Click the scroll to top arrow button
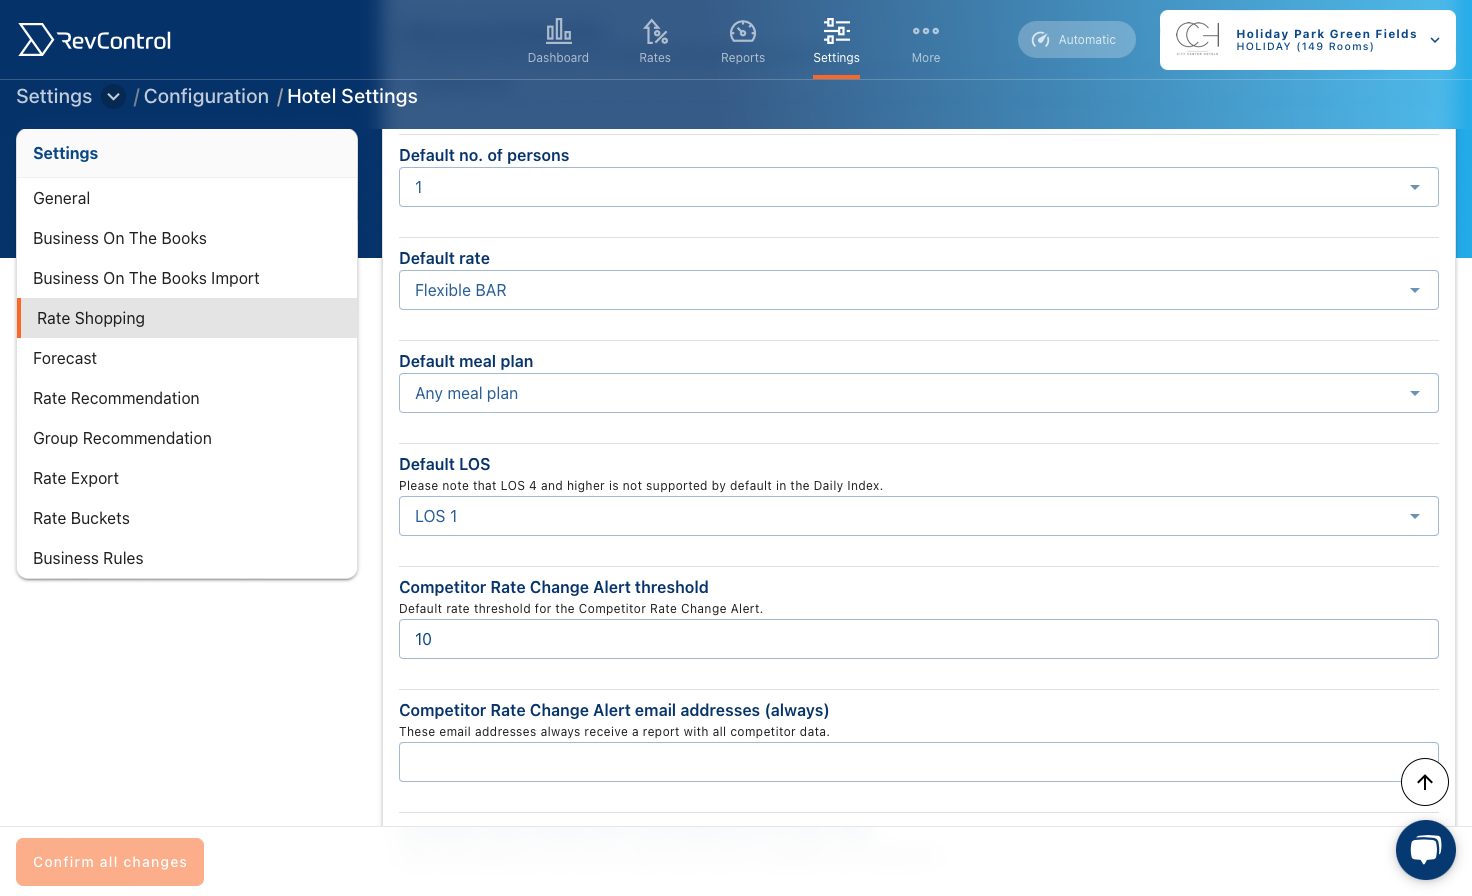 [x=1425, y=782]
